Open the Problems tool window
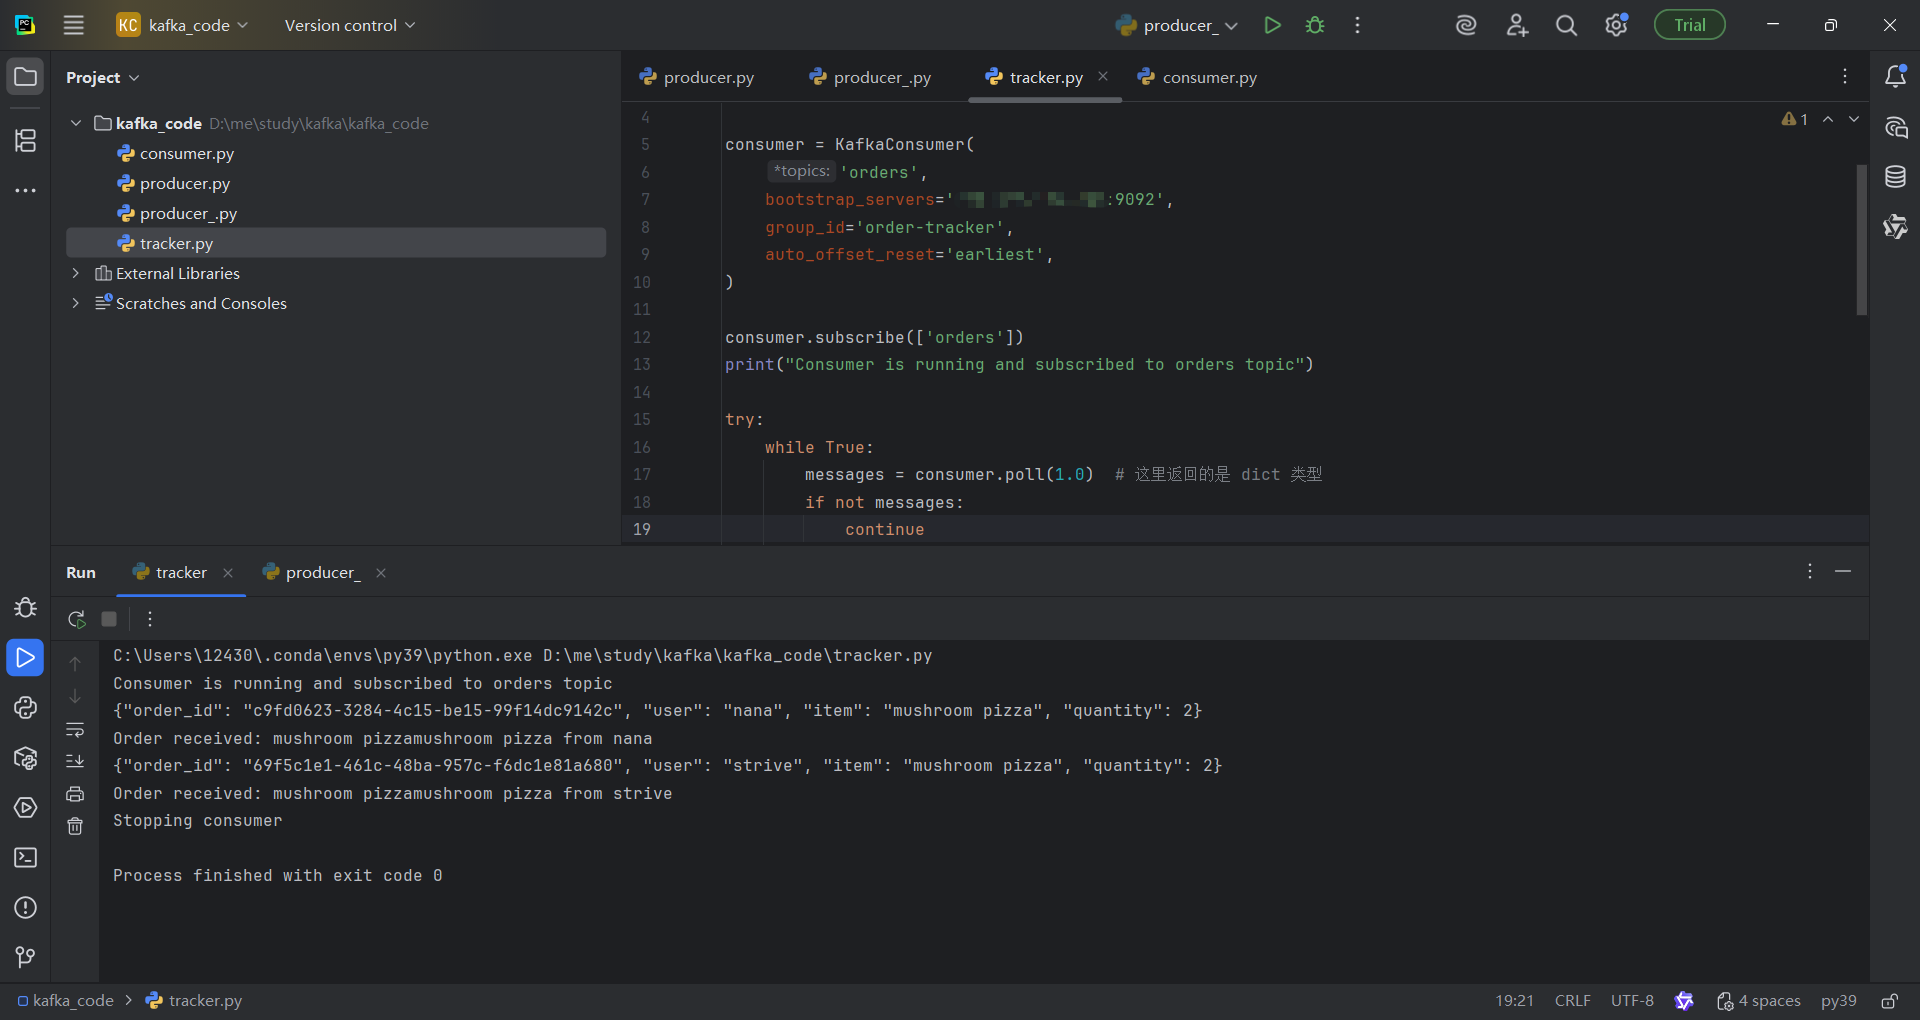 26,908
